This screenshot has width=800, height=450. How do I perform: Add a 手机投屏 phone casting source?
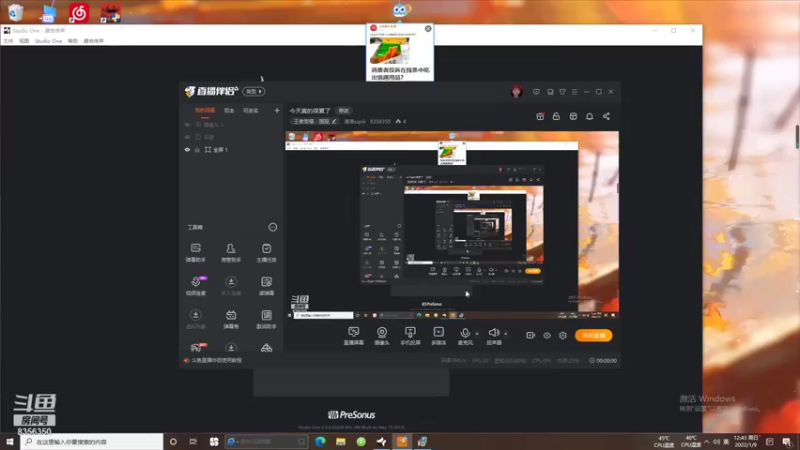pyautogui.click(x=410, y=336)
